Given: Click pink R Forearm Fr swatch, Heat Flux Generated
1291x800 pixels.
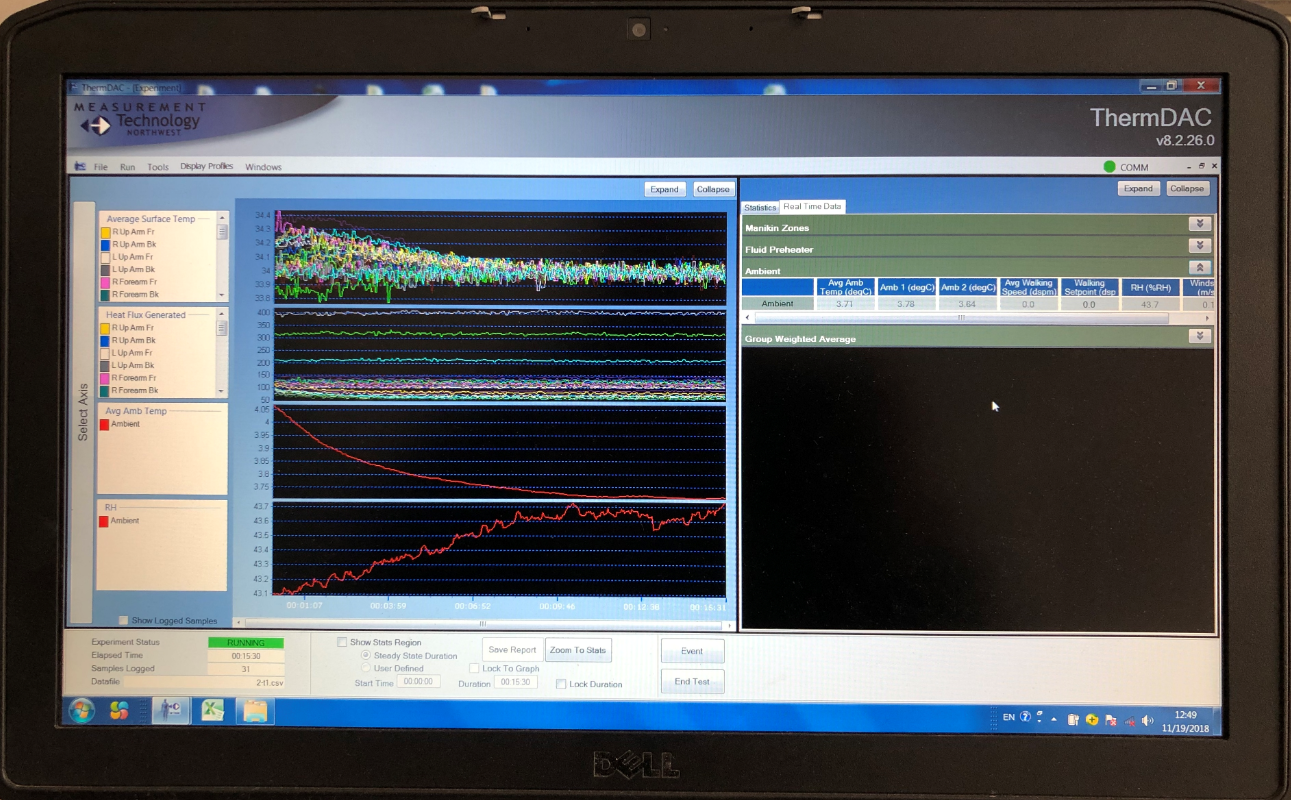Looking at the screenshot, I should click(x=105, y=378).
